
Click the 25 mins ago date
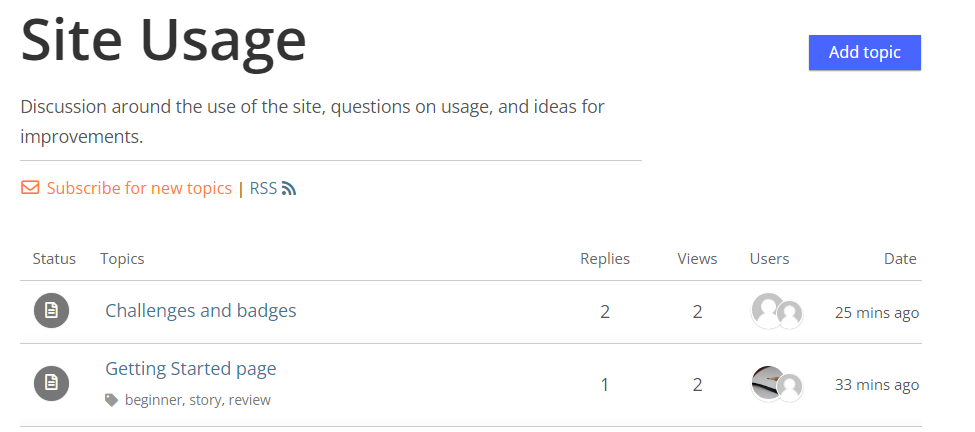tap(877, 312)
